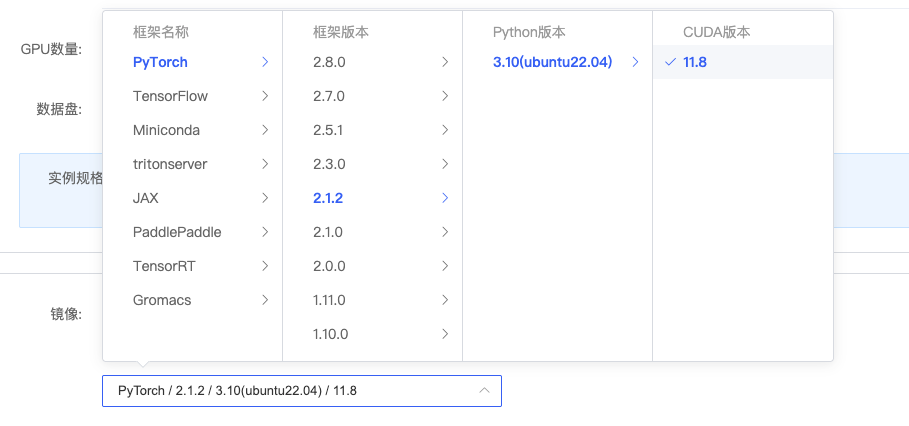Expand Miniconda chevron arrow
Screen dimensions: 909x426
point(265,130)
